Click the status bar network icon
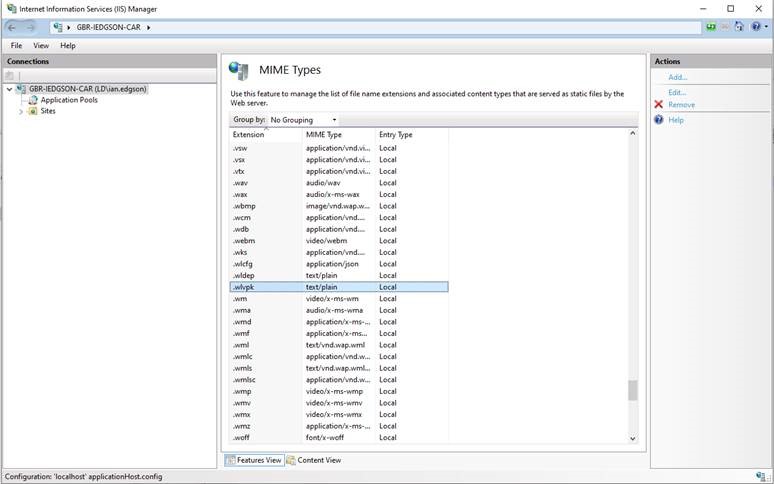Image resolution: width=774 pixels, height=484 pixels. coord(760,477)
